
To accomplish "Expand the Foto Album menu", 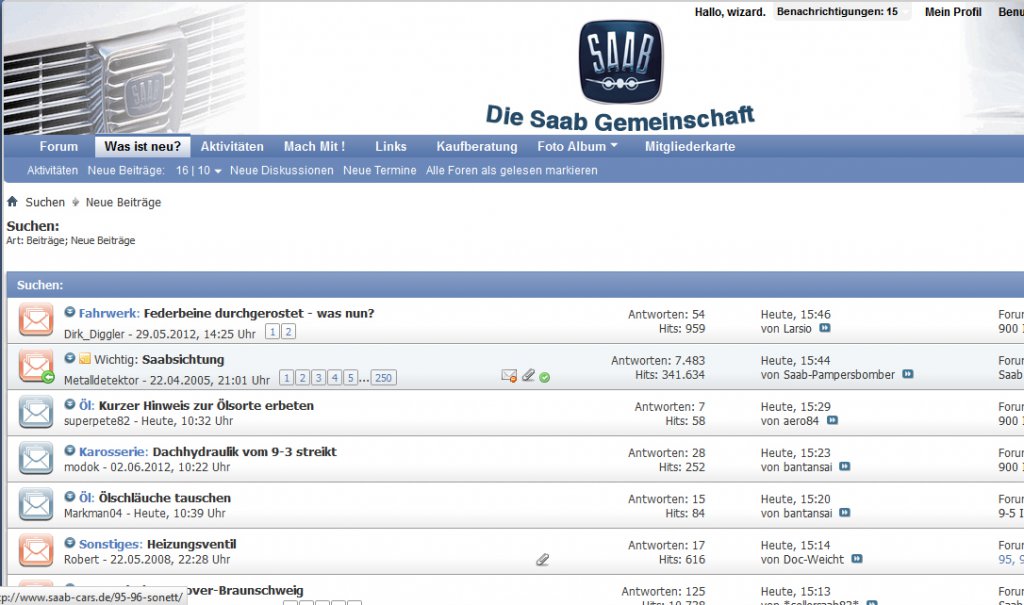I will tap(577, 146).
